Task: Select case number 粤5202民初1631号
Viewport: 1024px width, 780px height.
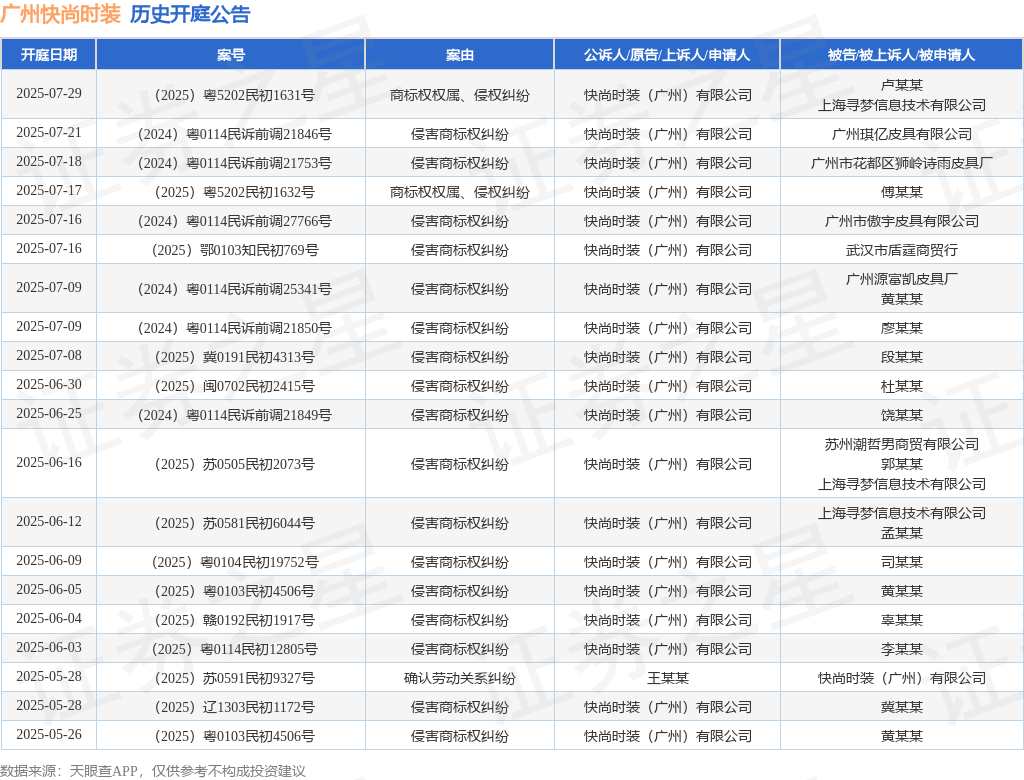Action: pos(234,95)
